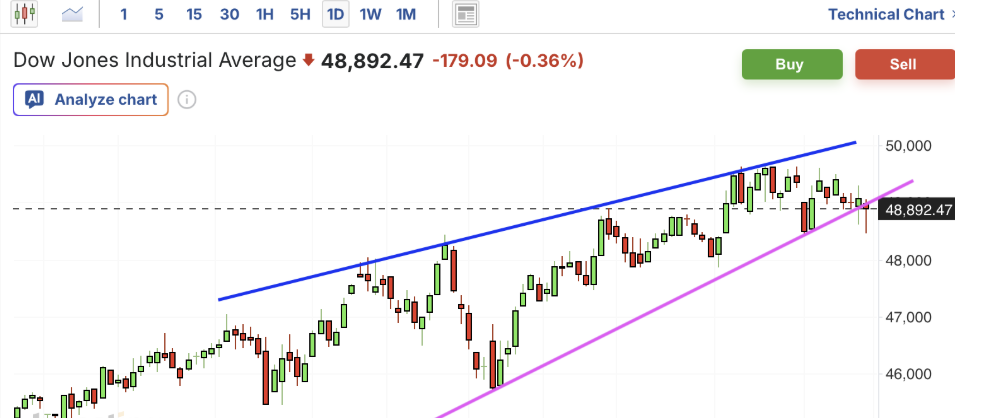Click the red down arrow price indicator

pos(308,61)
